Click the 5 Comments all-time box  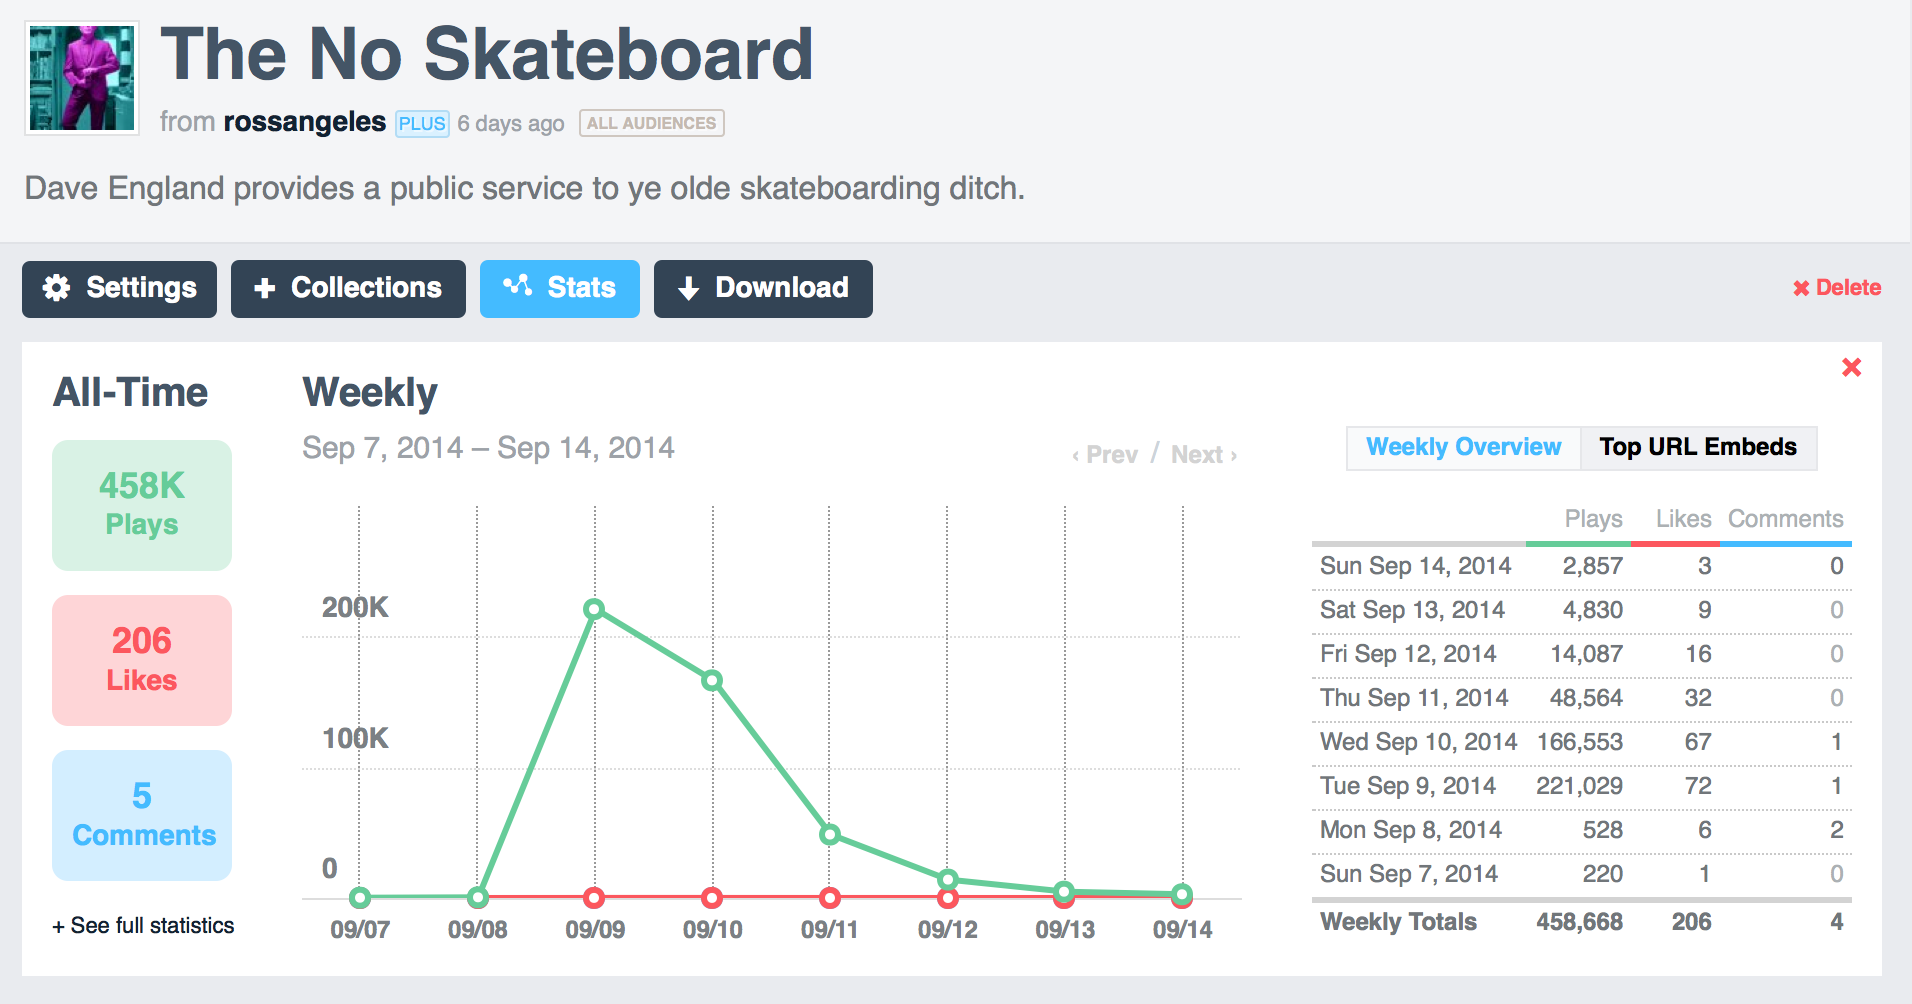click(142, 815)
